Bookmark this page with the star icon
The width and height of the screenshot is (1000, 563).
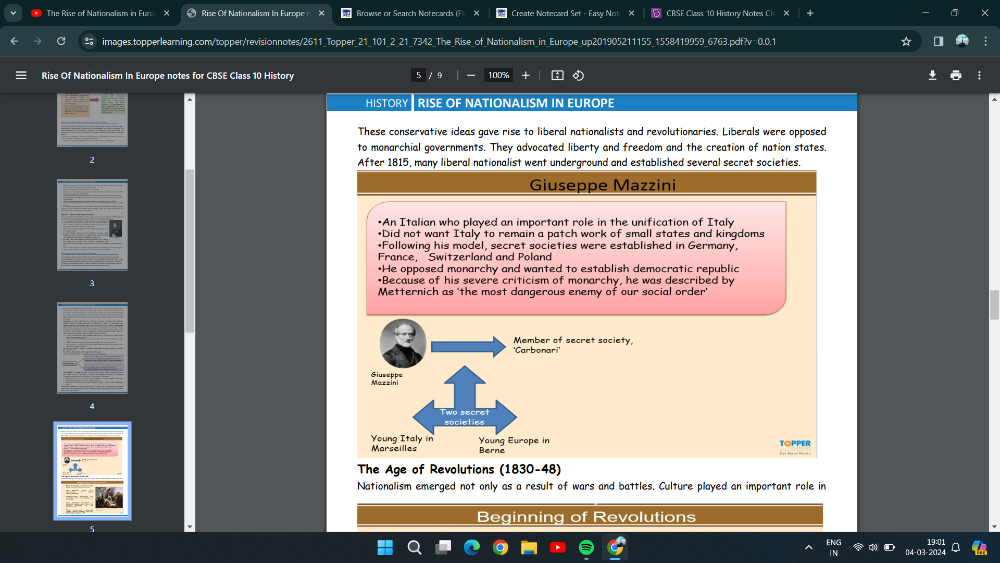(x=906, y=41)
